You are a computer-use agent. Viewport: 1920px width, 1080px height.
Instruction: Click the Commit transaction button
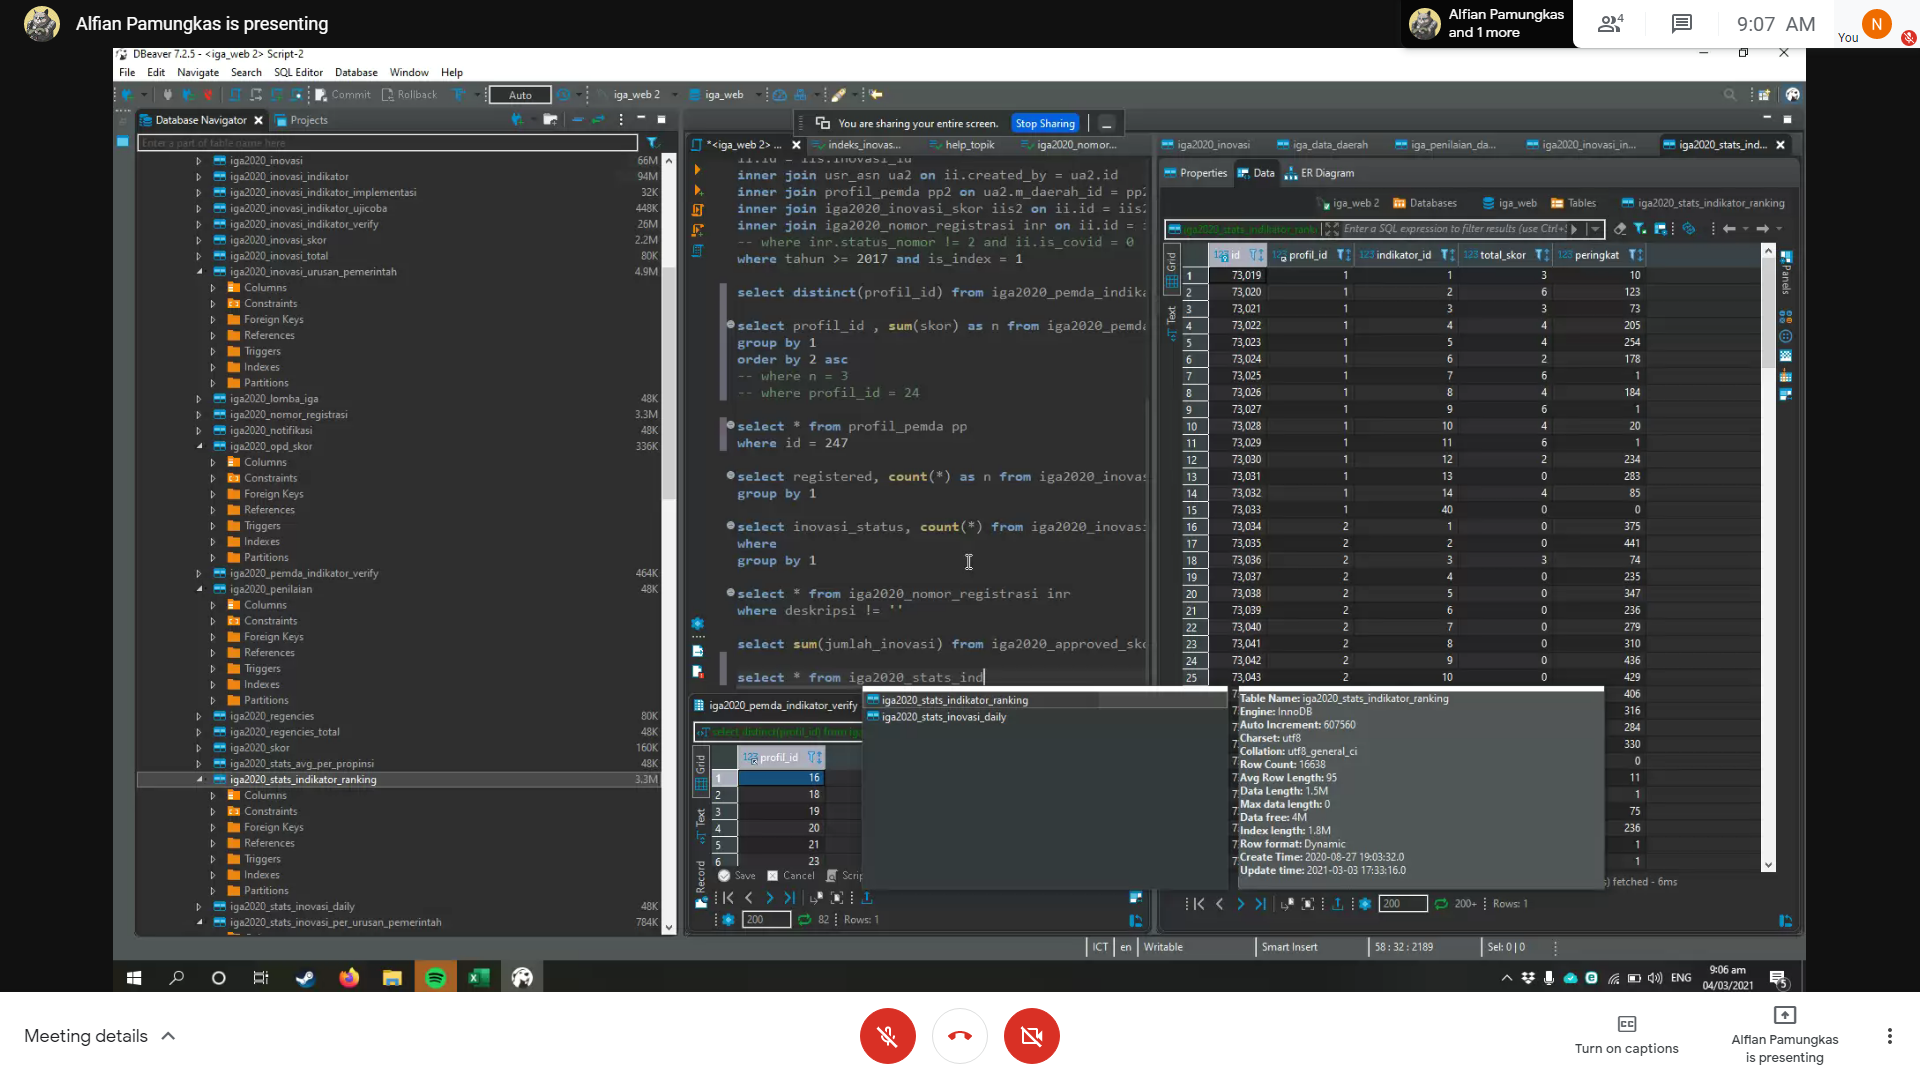point(343,95)
